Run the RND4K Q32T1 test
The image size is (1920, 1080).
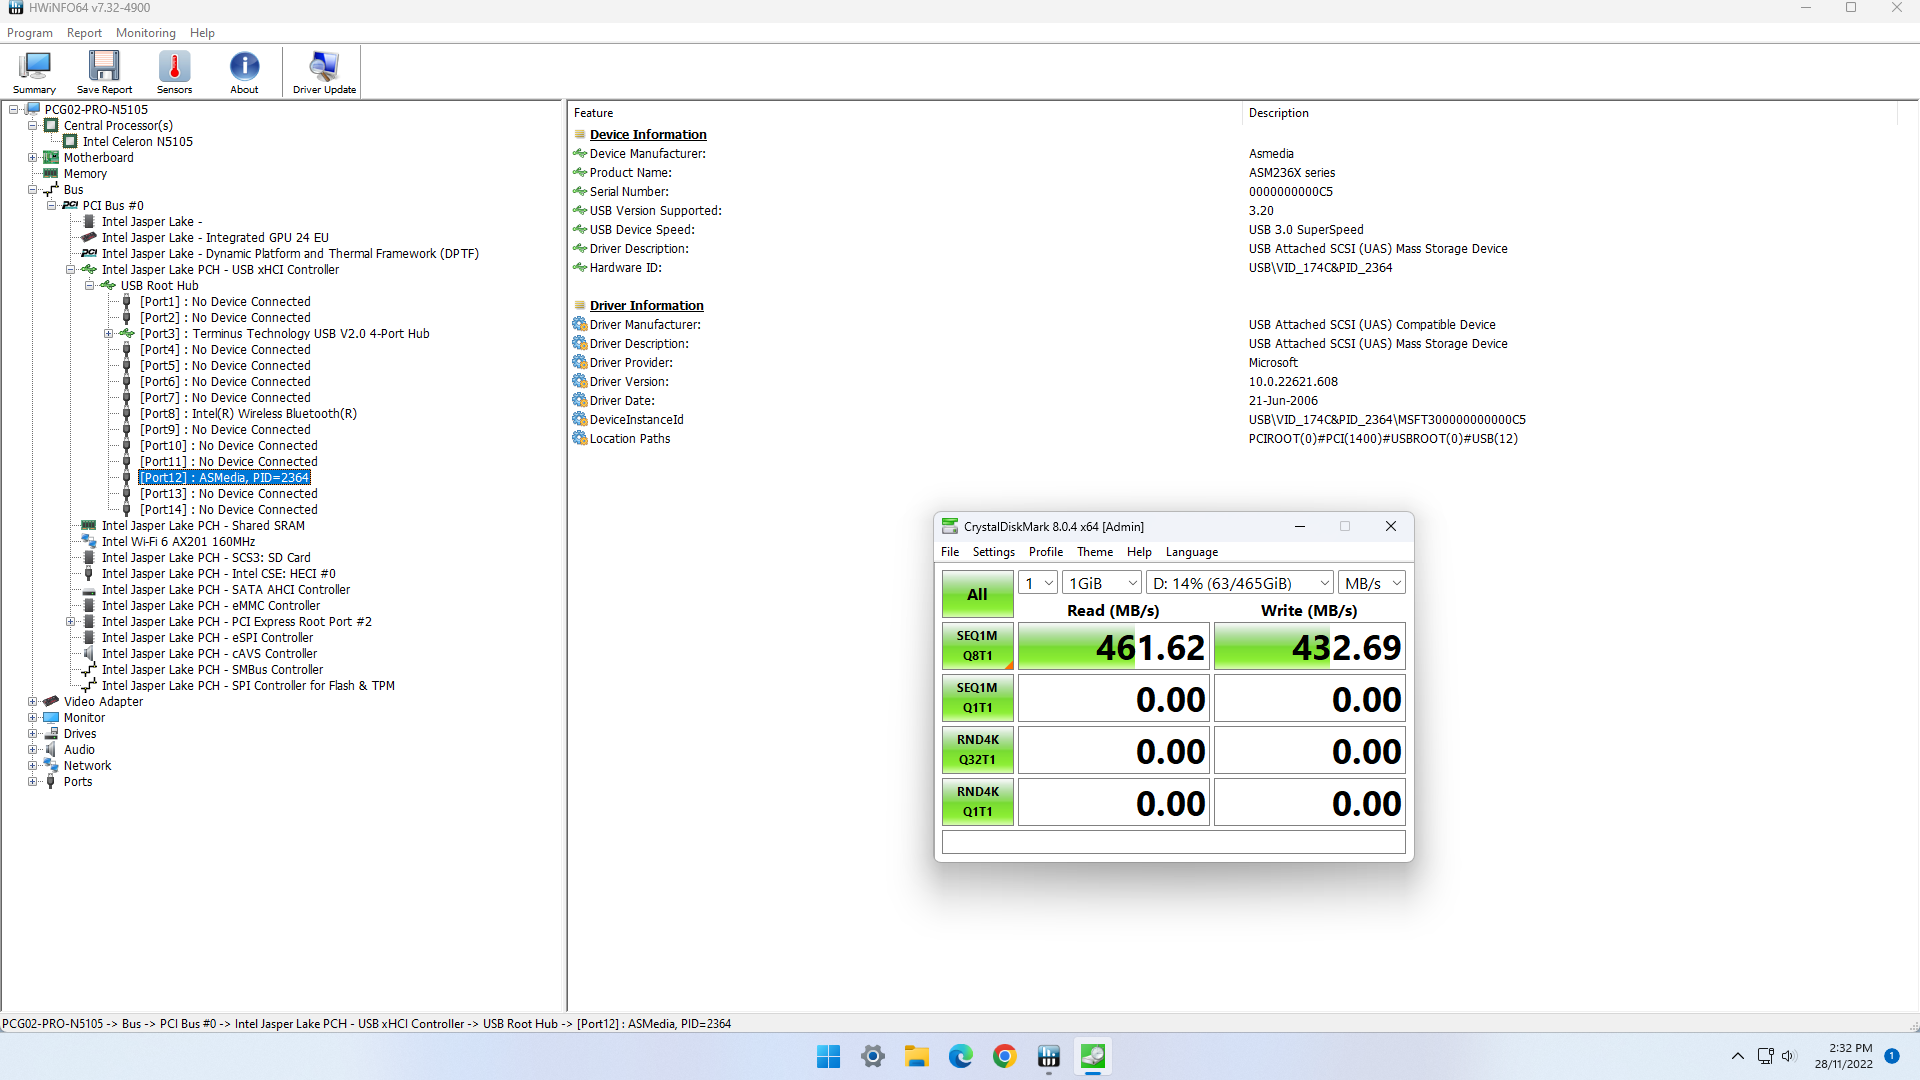click(x=977, y=750)
